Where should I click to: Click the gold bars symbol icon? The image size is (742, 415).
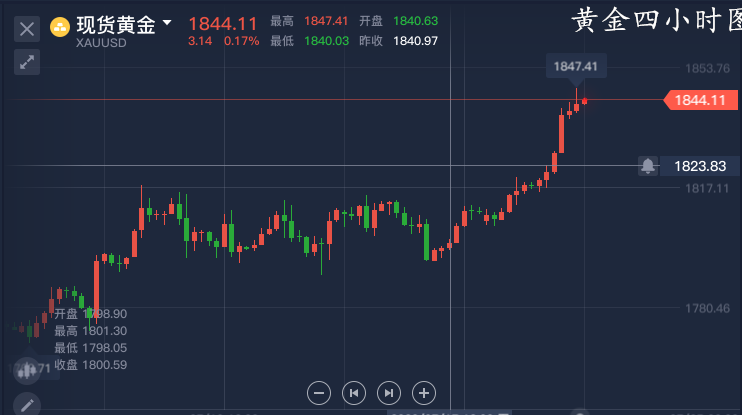[x=60, y=27]
